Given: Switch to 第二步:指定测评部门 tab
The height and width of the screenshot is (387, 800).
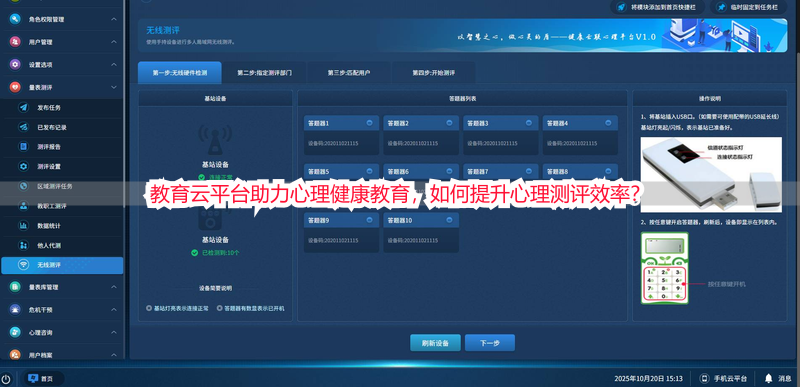Looking at the screenshot, I should [264, 73].
